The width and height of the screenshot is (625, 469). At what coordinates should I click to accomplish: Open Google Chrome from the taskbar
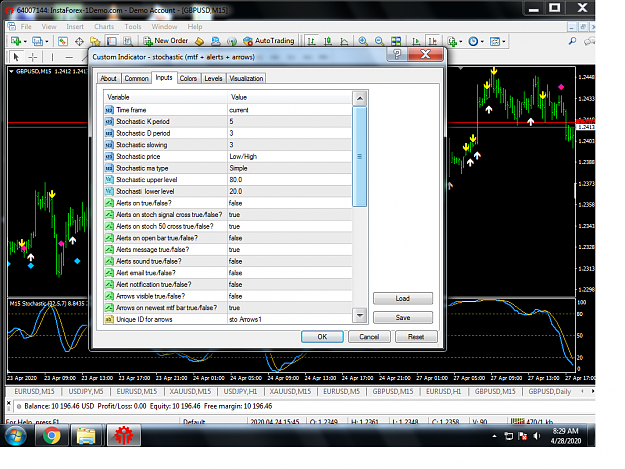click(x=52, y=435)
